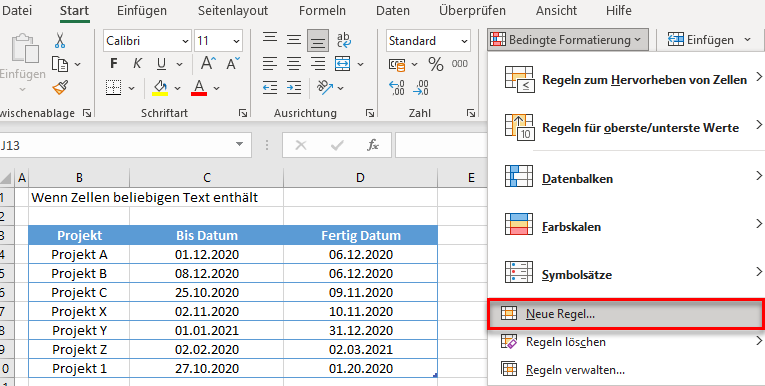The image size is (765, 386).
Task: Click the borders icon
Action: pyautogui.click(x=114, y=88)
